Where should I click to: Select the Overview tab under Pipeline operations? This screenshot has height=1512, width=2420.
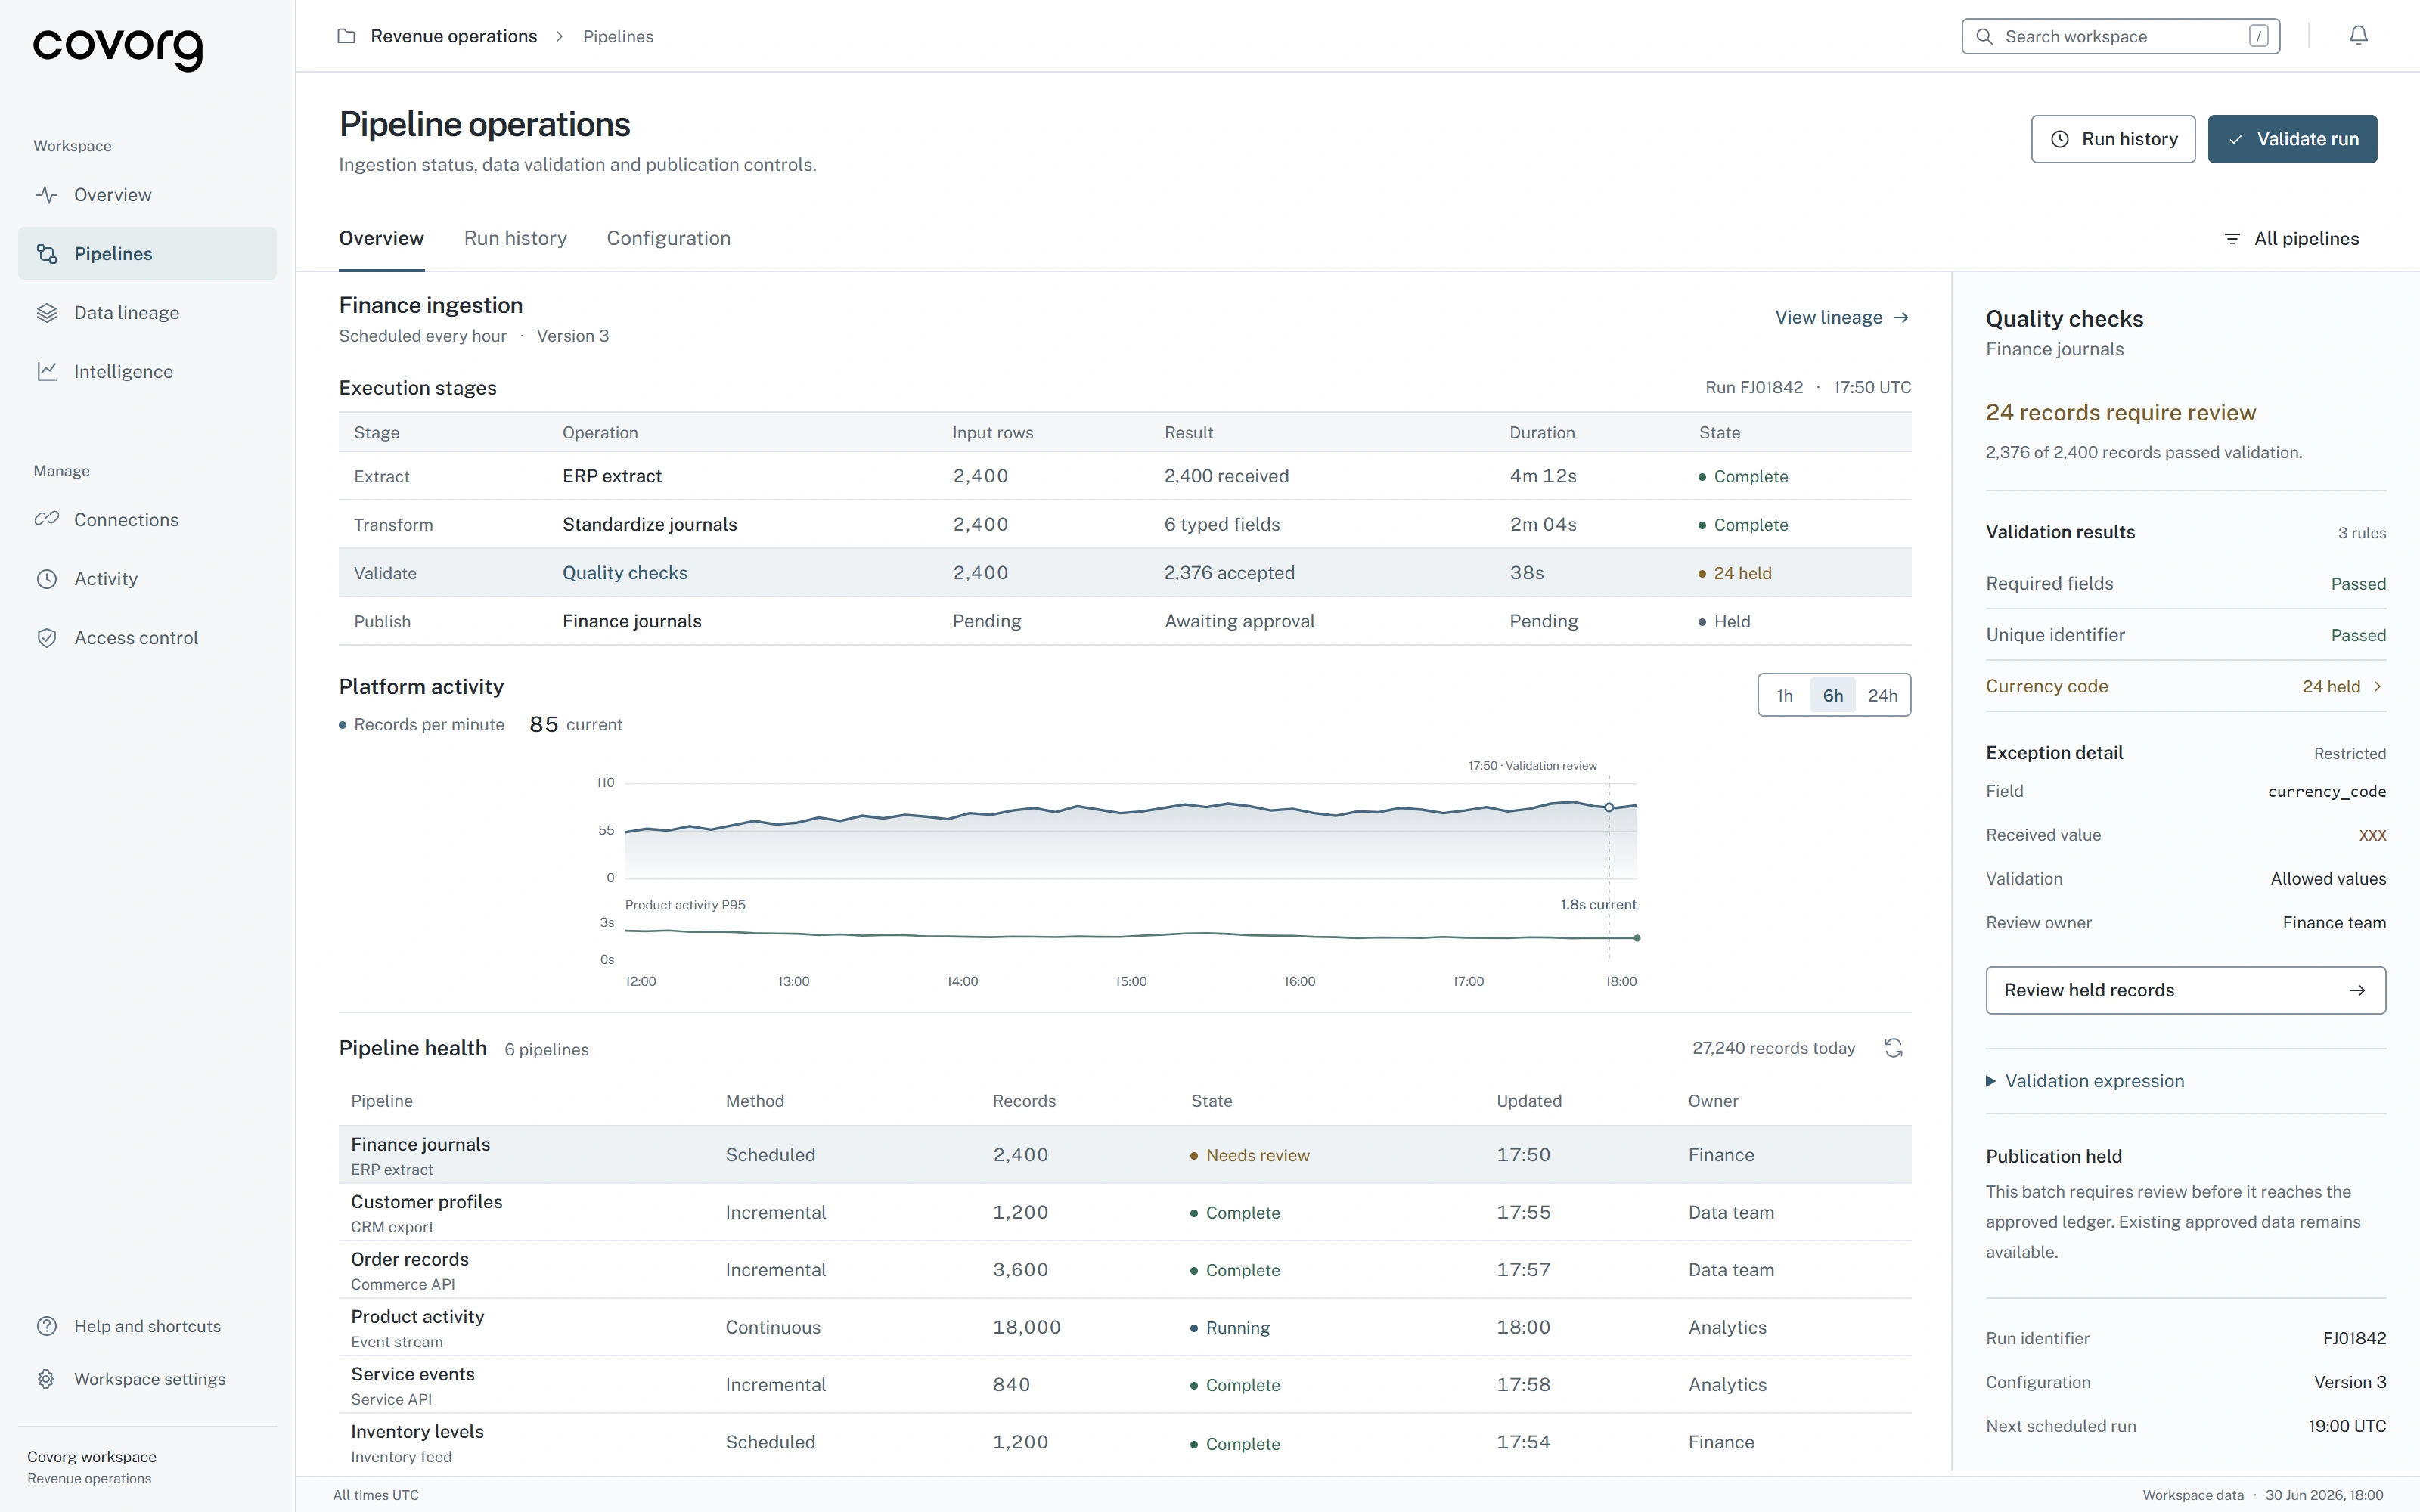tap(381, 238)
